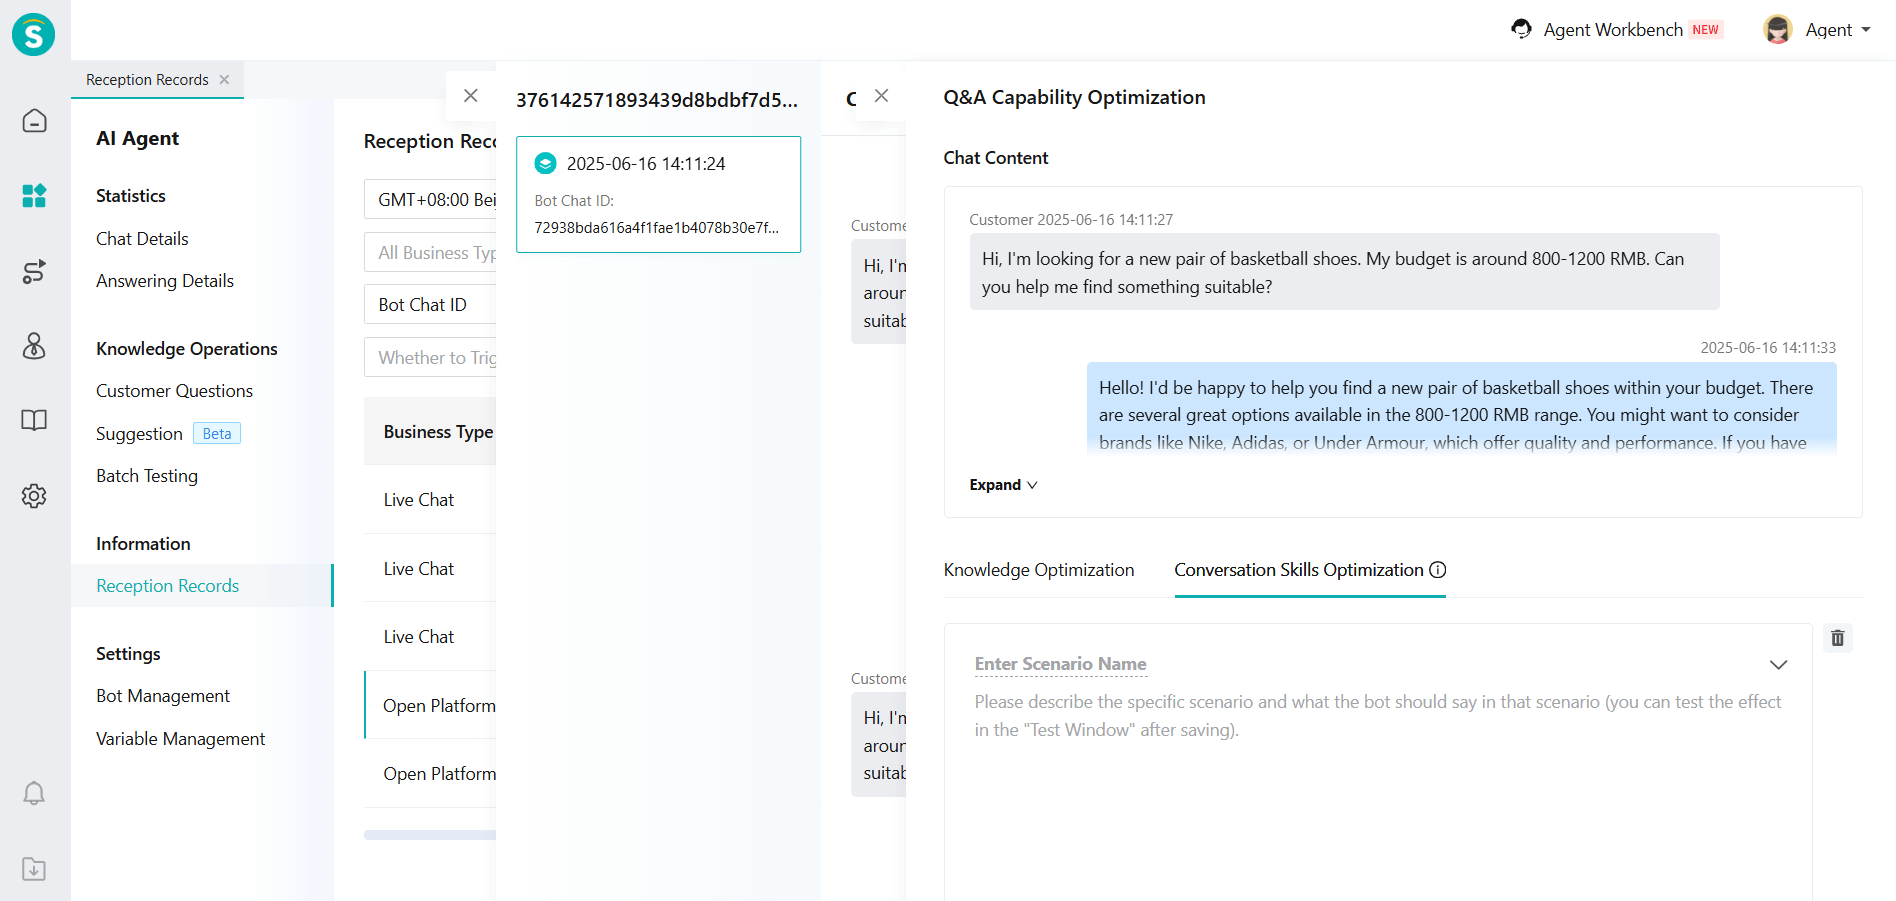The height and width of the screenshot is (901, 1896).
Task: Open Suggestion Beta menu item
Action: [168, 434]
